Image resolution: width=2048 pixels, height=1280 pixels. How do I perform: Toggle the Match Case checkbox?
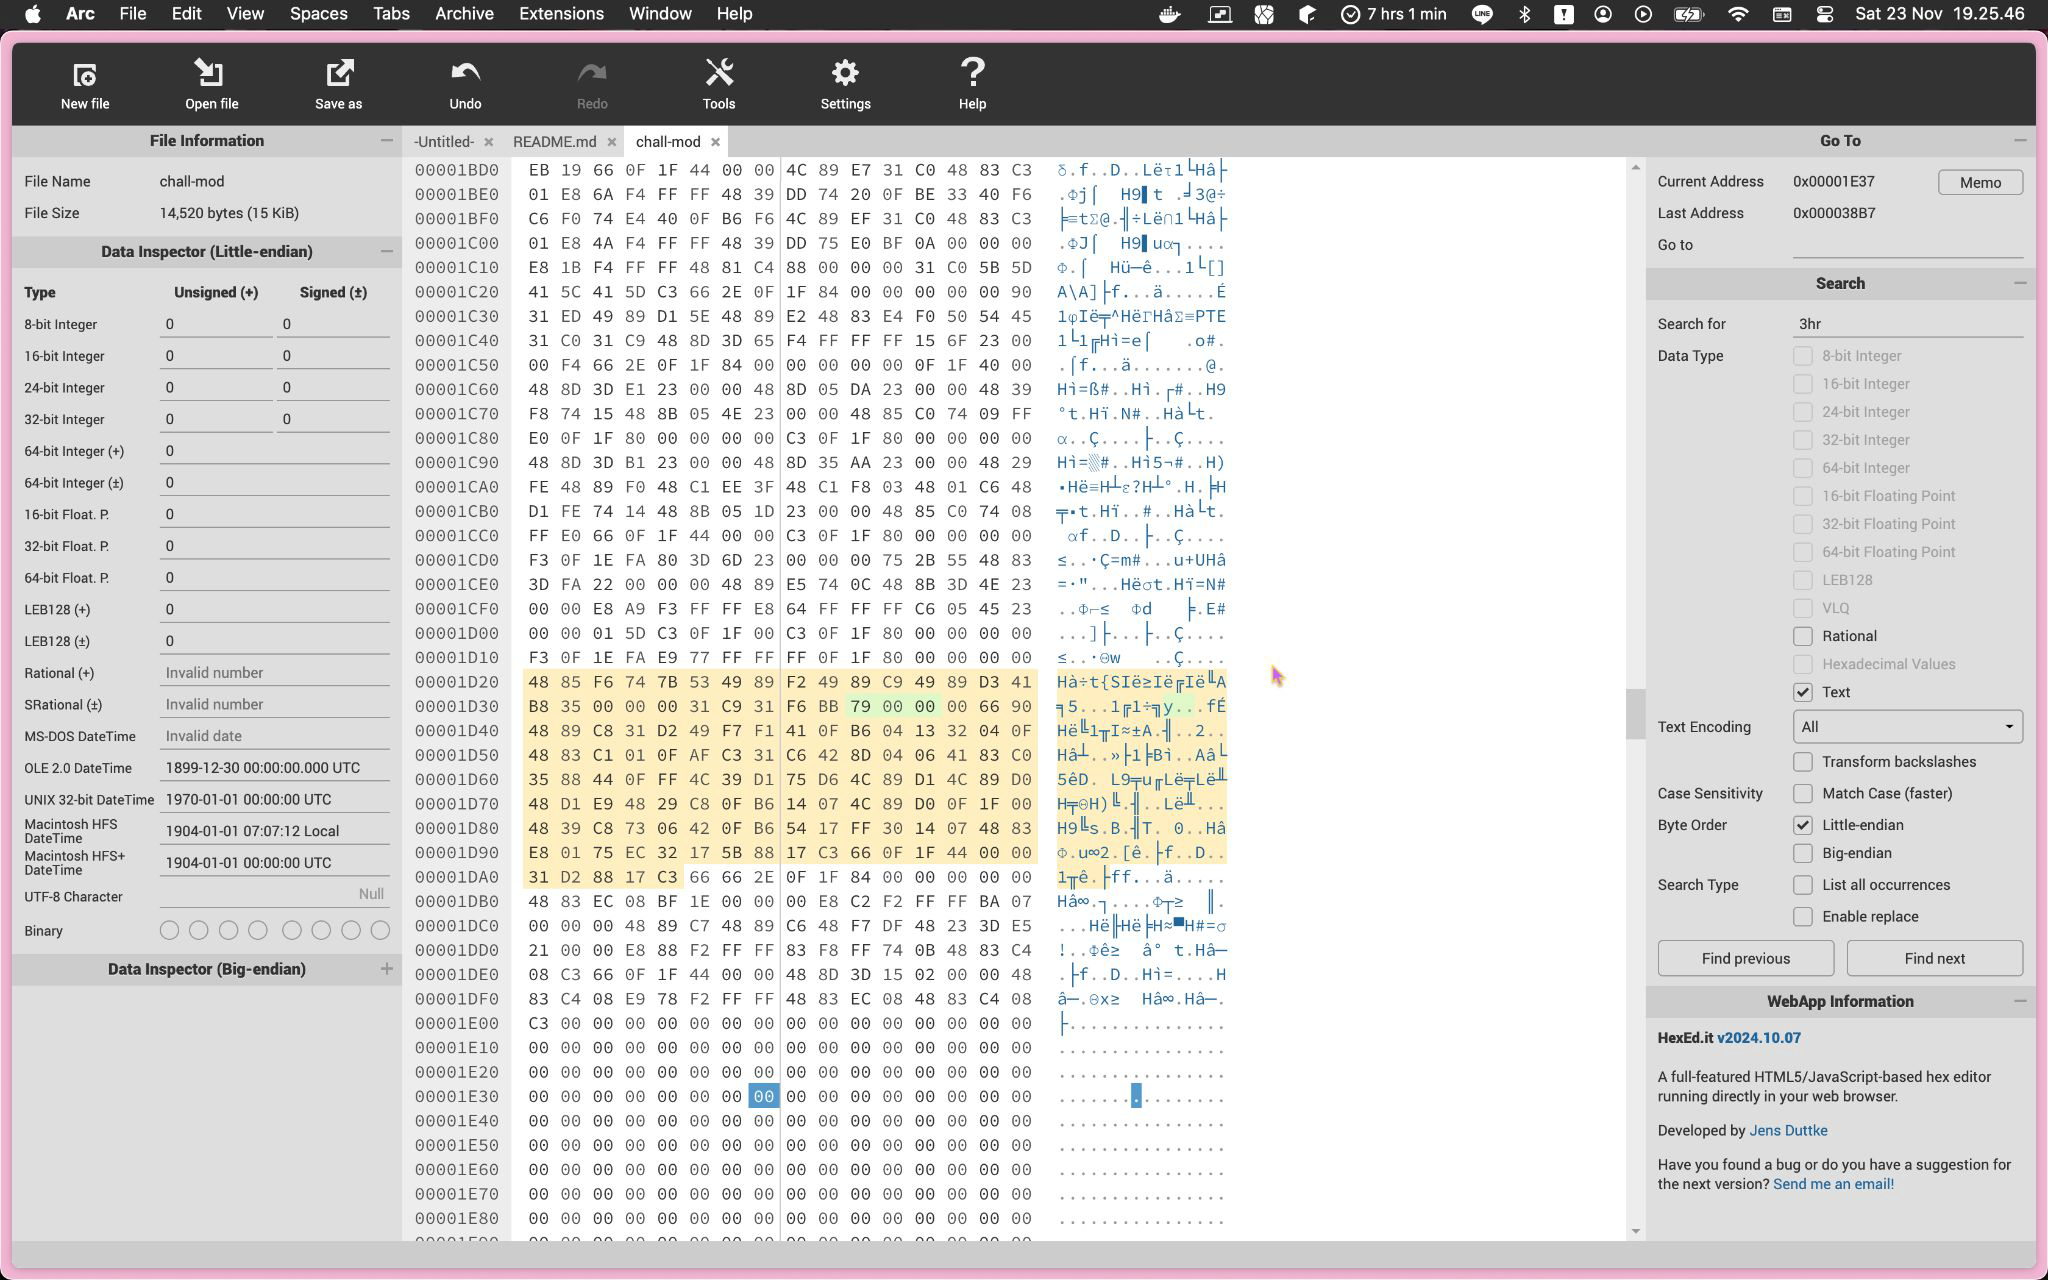(1802, 793)
